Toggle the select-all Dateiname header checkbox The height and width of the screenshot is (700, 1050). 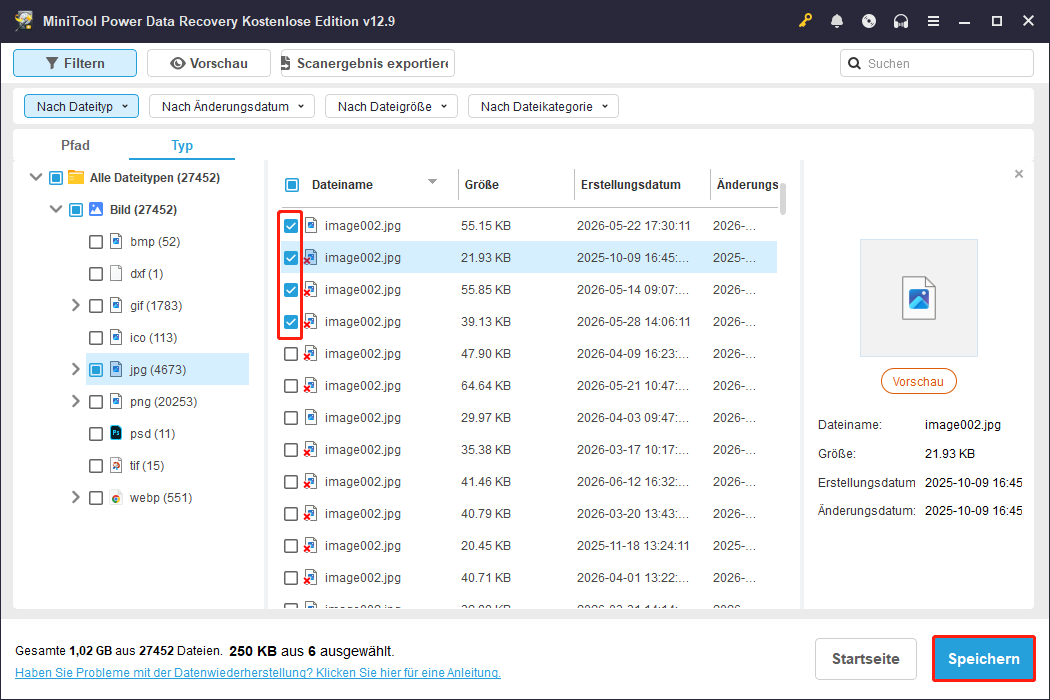click(x=292, y=185)
